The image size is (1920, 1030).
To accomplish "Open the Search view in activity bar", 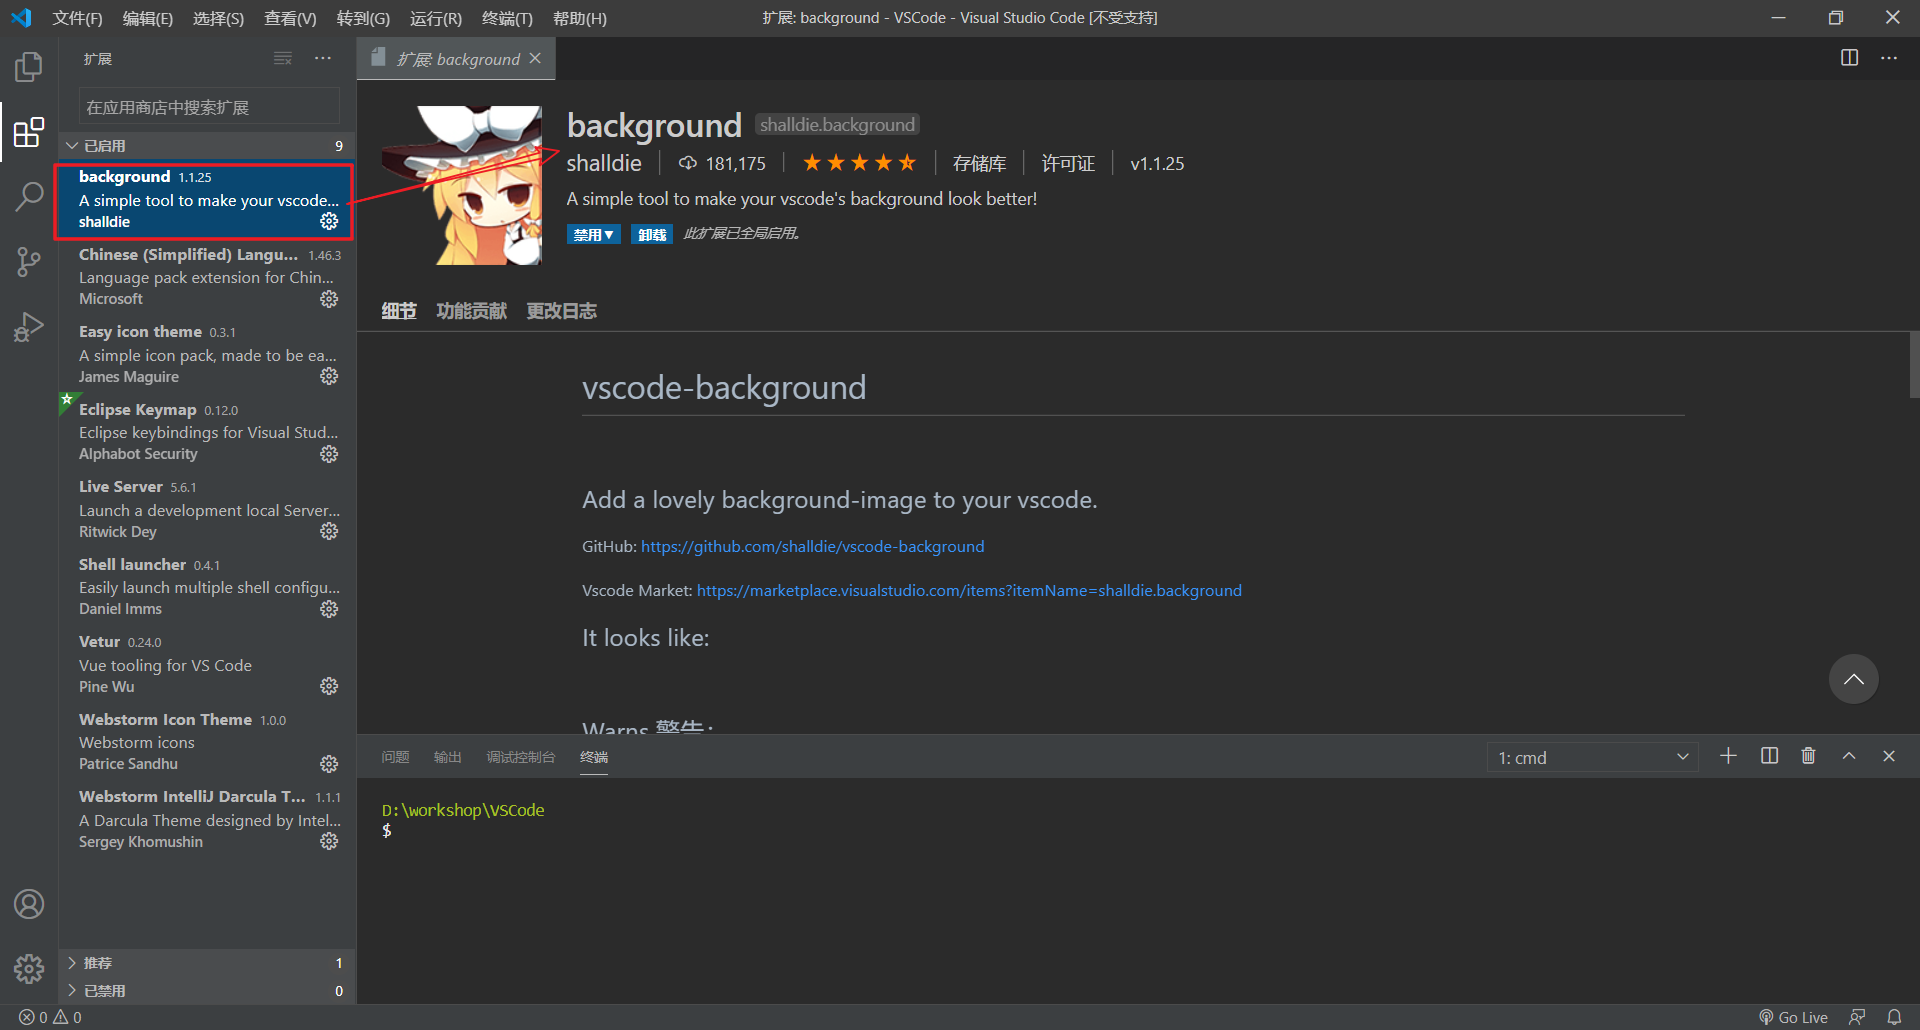I will pos(29,197).
